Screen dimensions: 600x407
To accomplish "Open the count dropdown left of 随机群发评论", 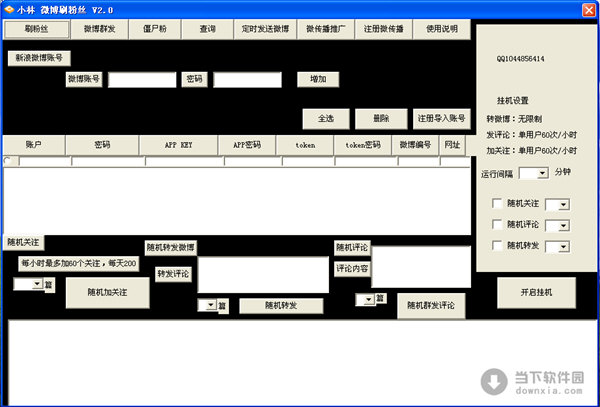I will click(x=369, y=300).
